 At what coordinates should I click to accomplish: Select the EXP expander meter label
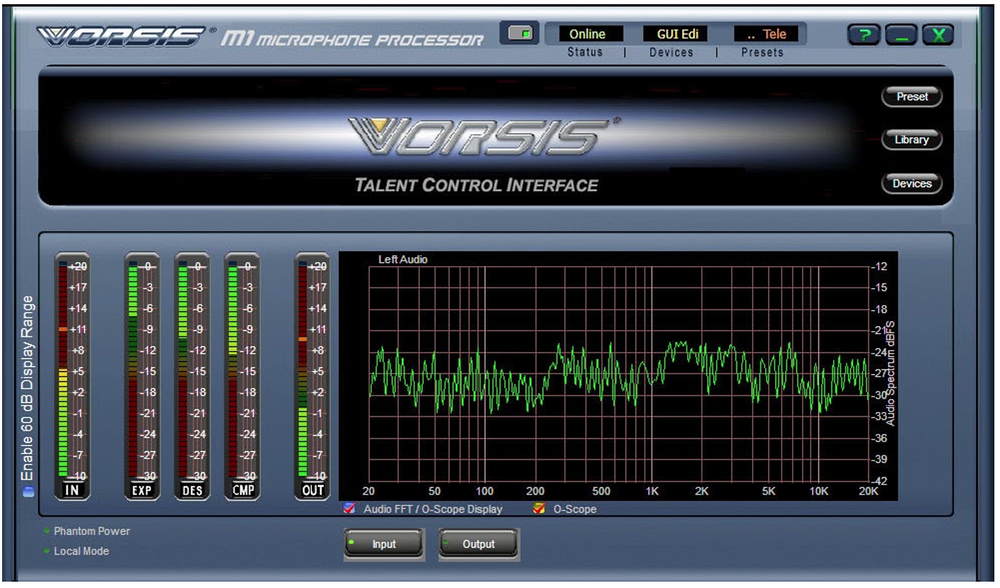[141, 491]
